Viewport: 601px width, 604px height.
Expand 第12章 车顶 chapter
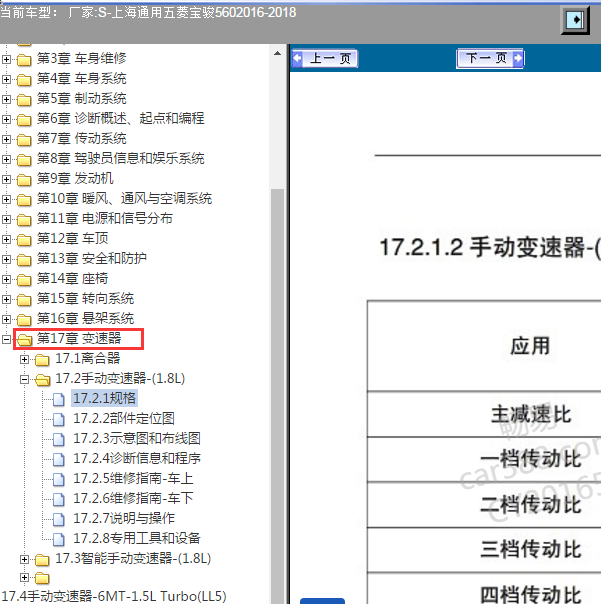pos(6,239)
